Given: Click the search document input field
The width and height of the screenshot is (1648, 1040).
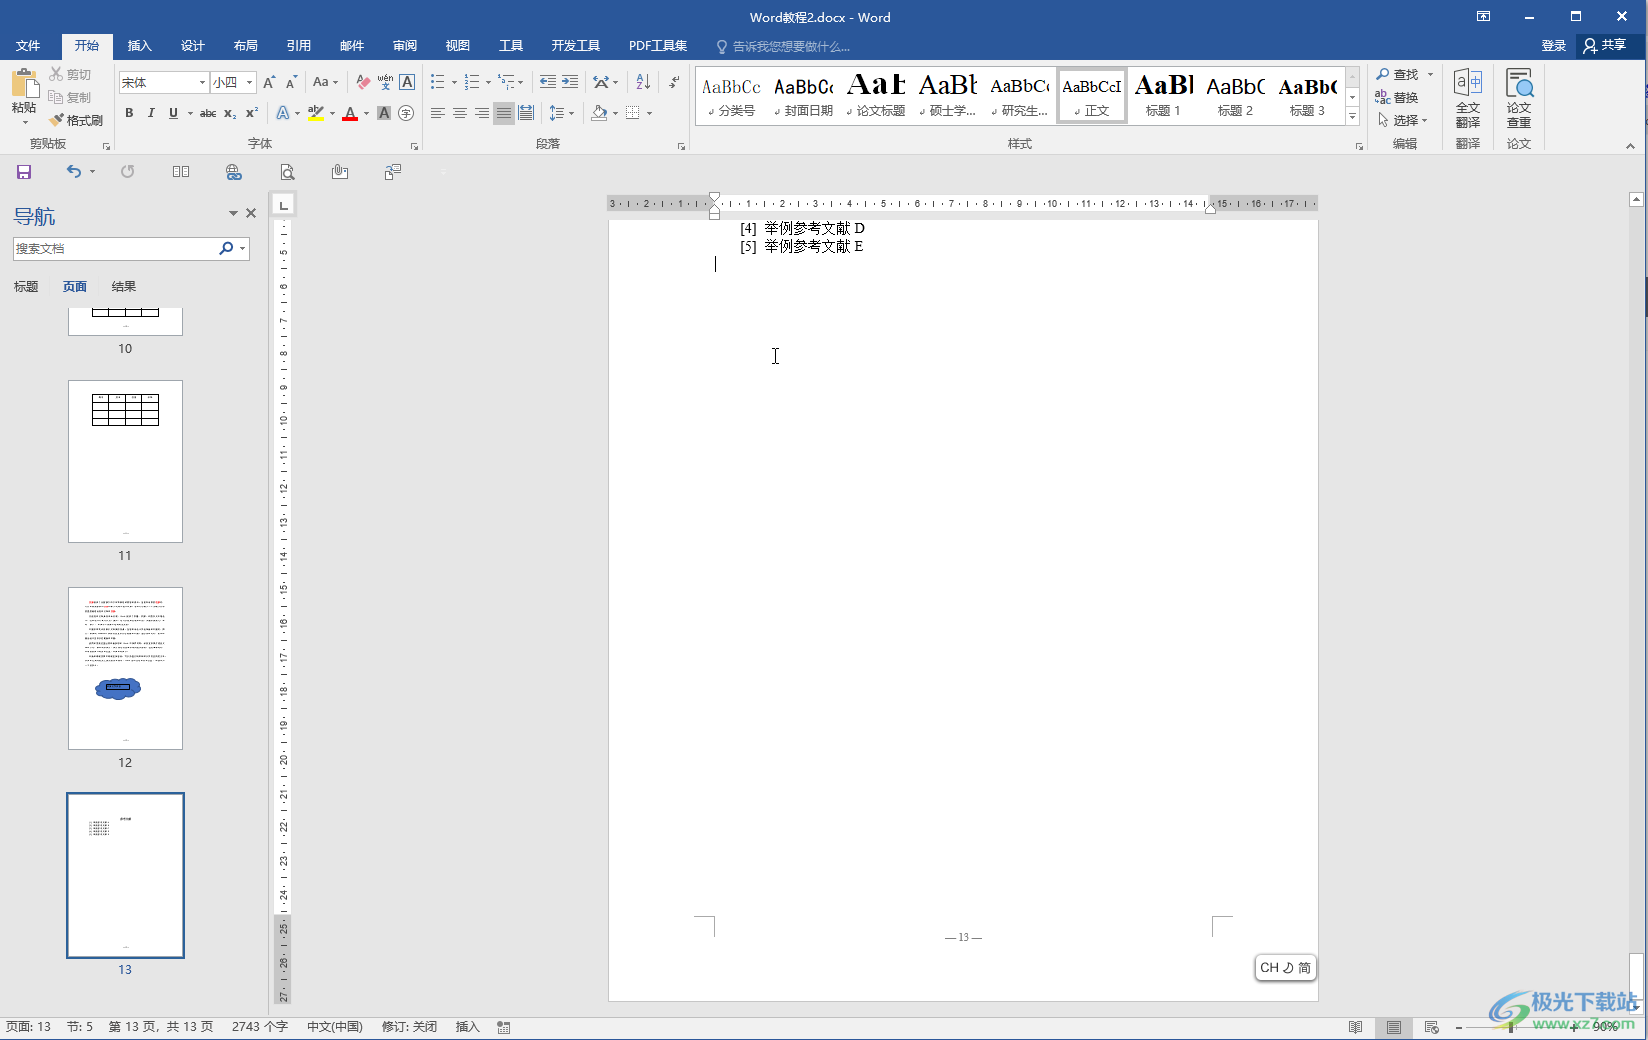Looking at the screenshot, I should [115, 248].
